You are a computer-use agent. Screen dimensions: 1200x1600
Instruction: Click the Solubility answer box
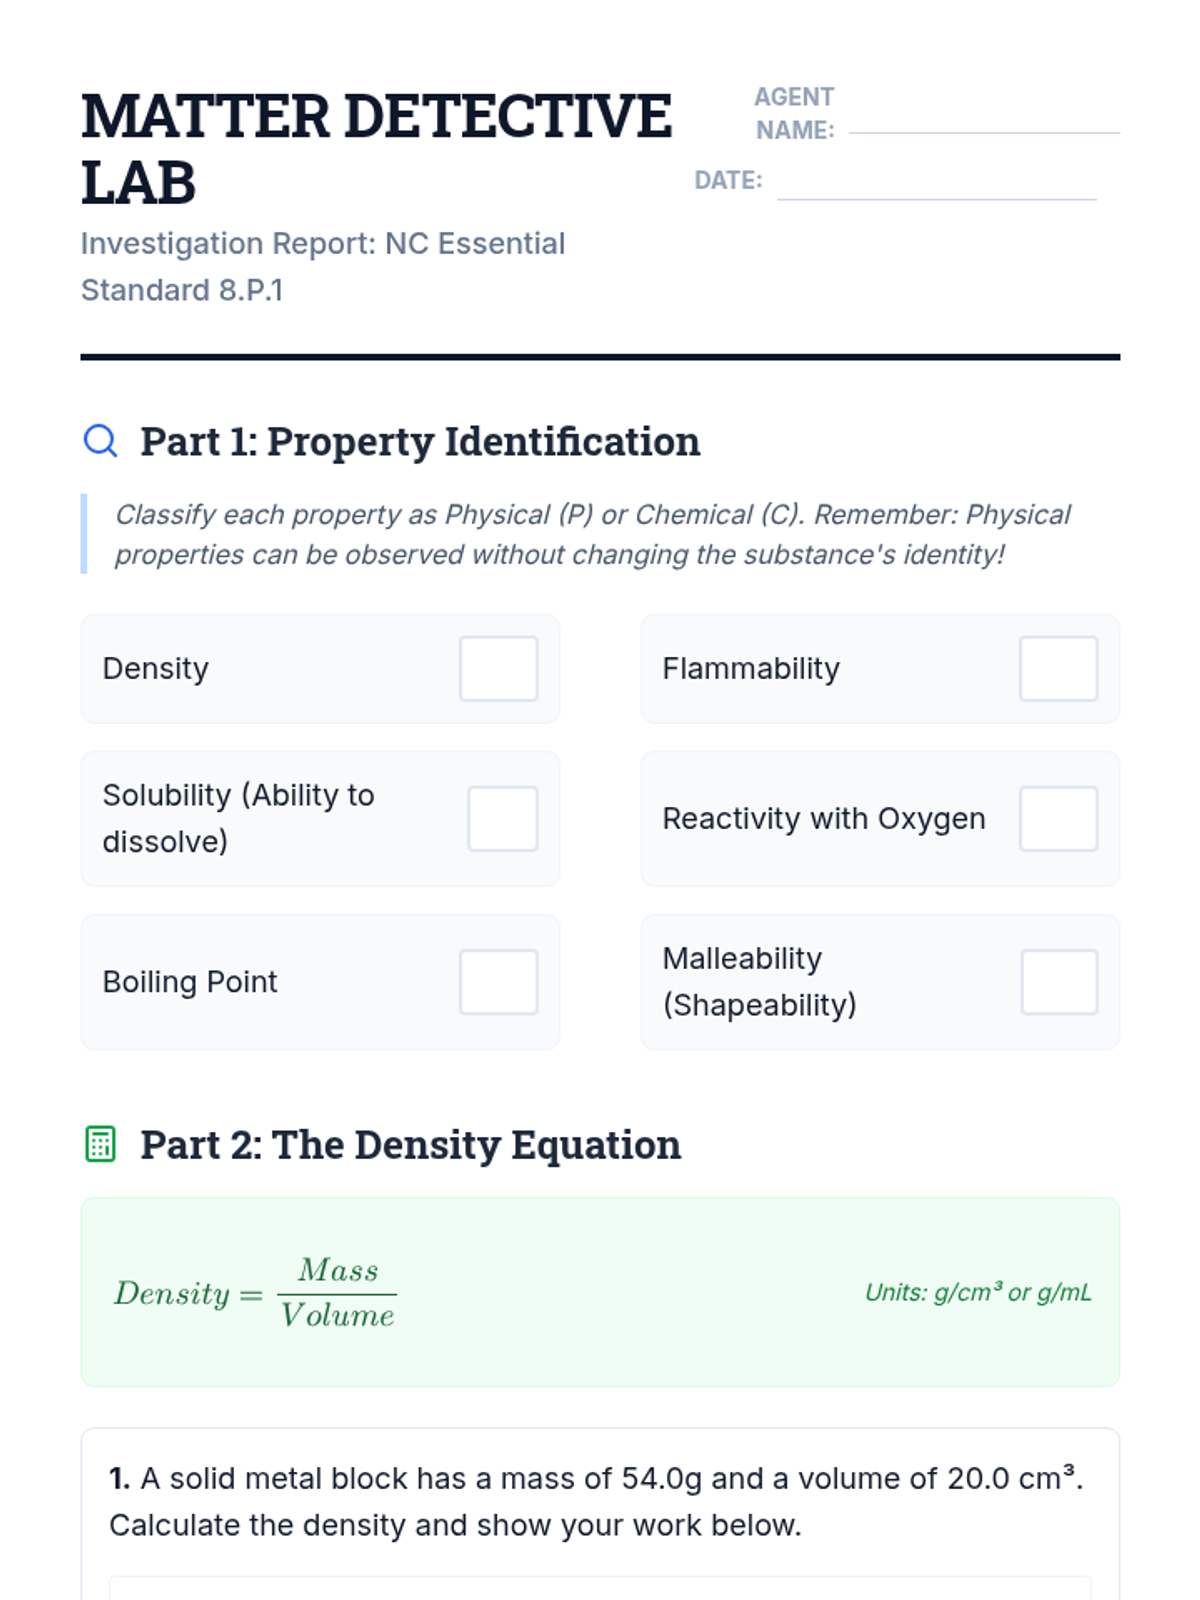[502, 818]
